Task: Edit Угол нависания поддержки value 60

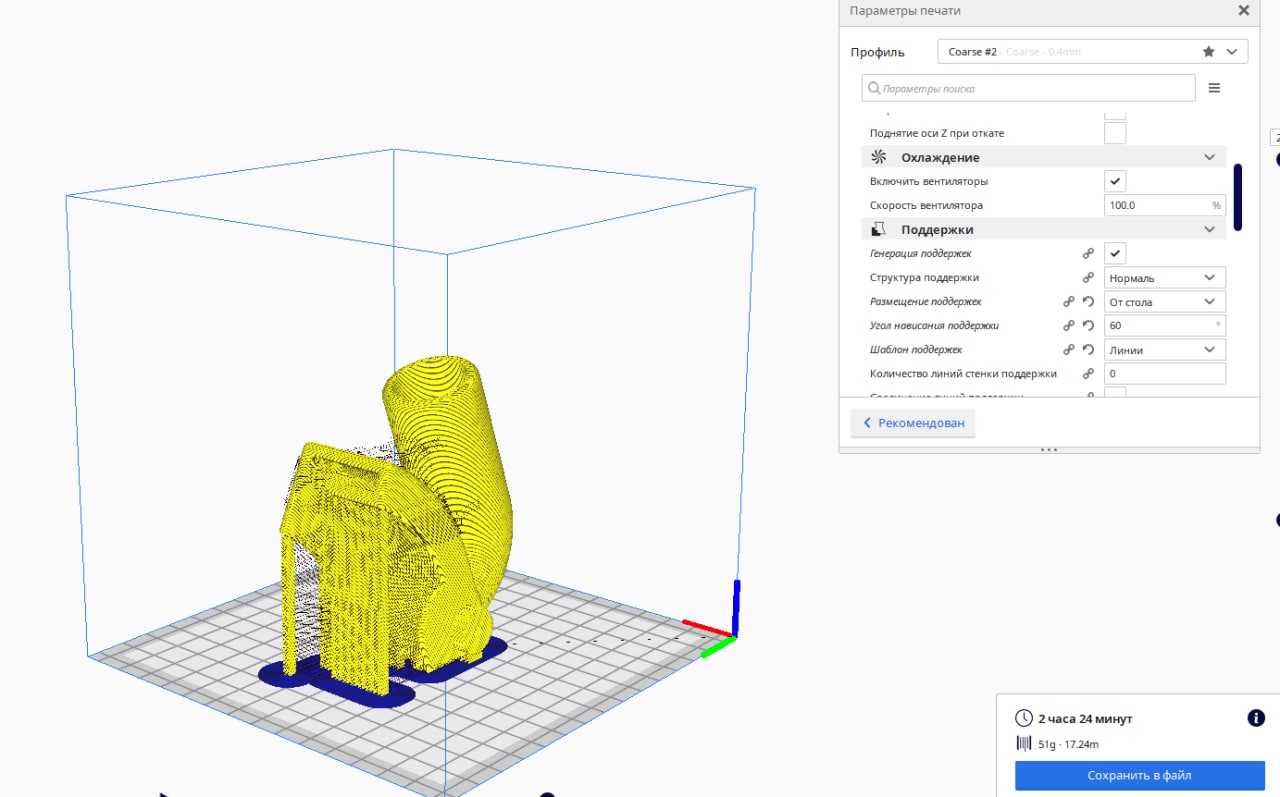Action: [1165, 325]
